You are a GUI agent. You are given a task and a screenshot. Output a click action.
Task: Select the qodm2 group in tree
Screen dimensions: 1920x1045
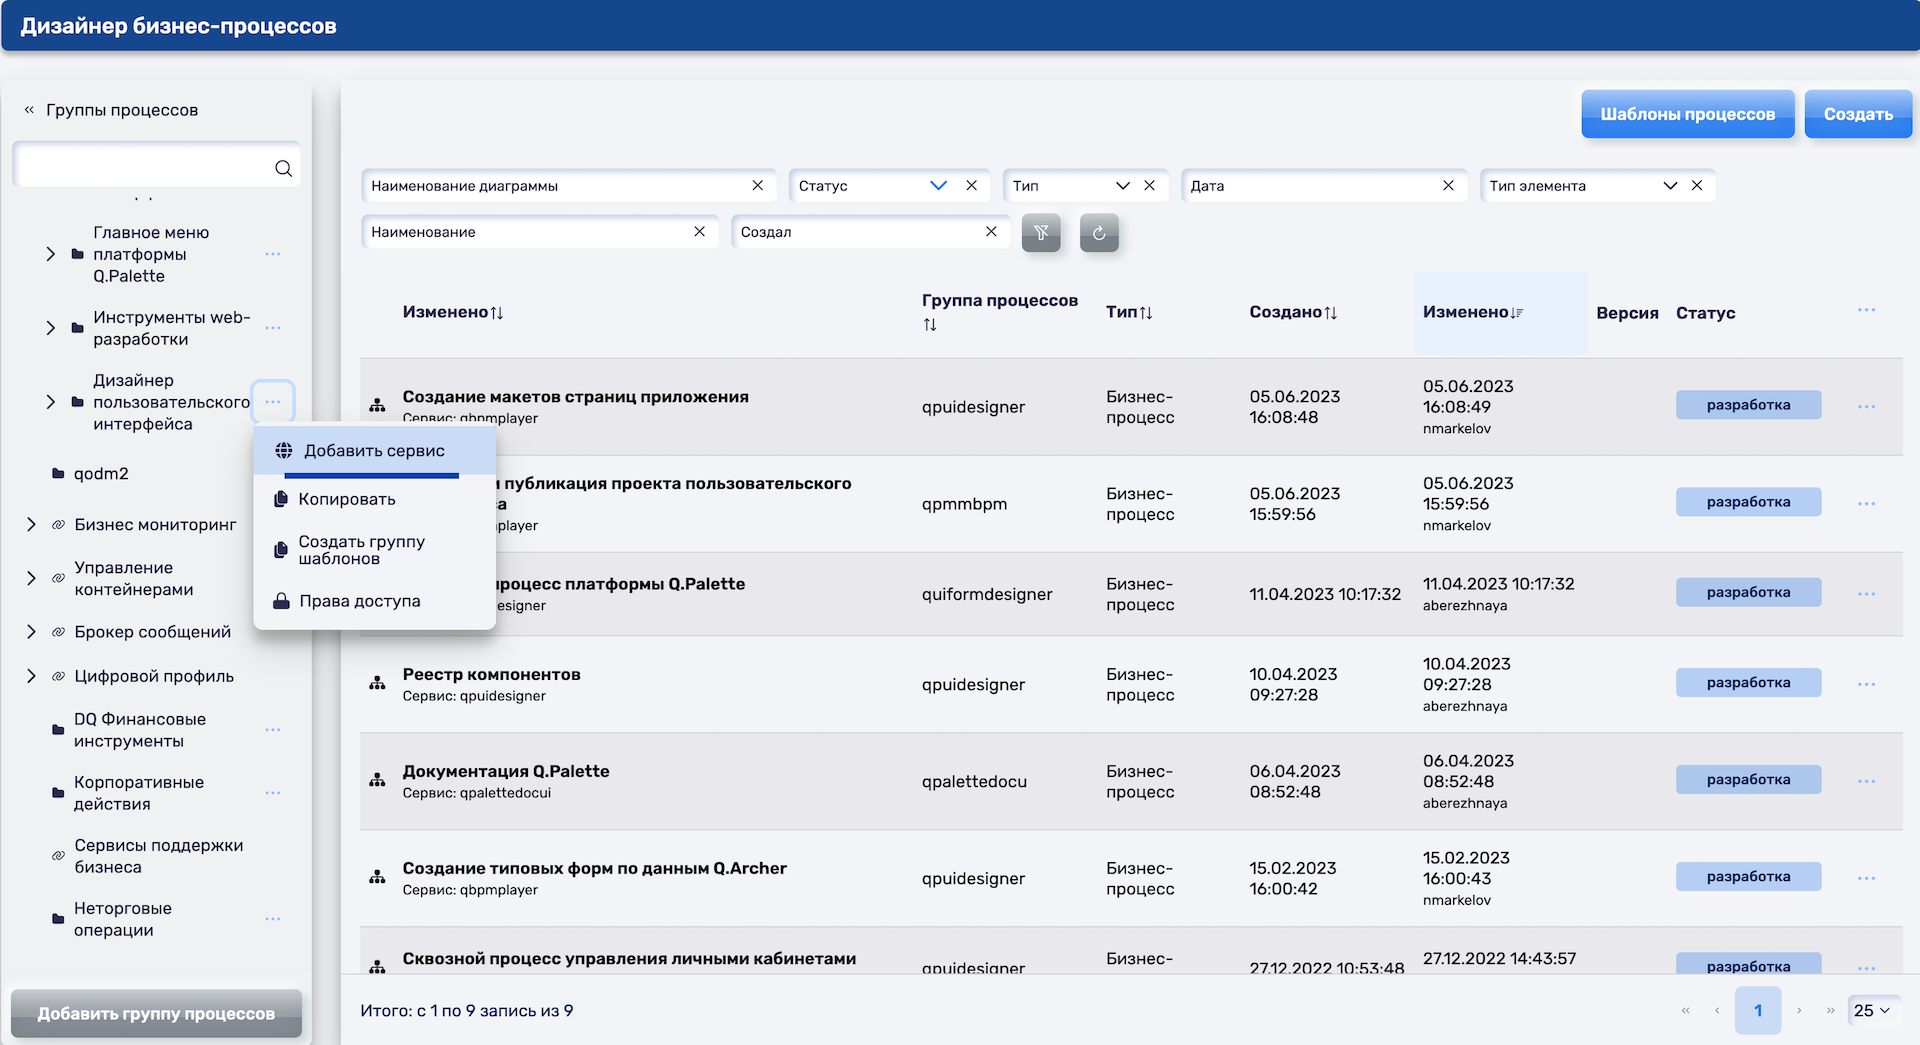coord(101,473)
